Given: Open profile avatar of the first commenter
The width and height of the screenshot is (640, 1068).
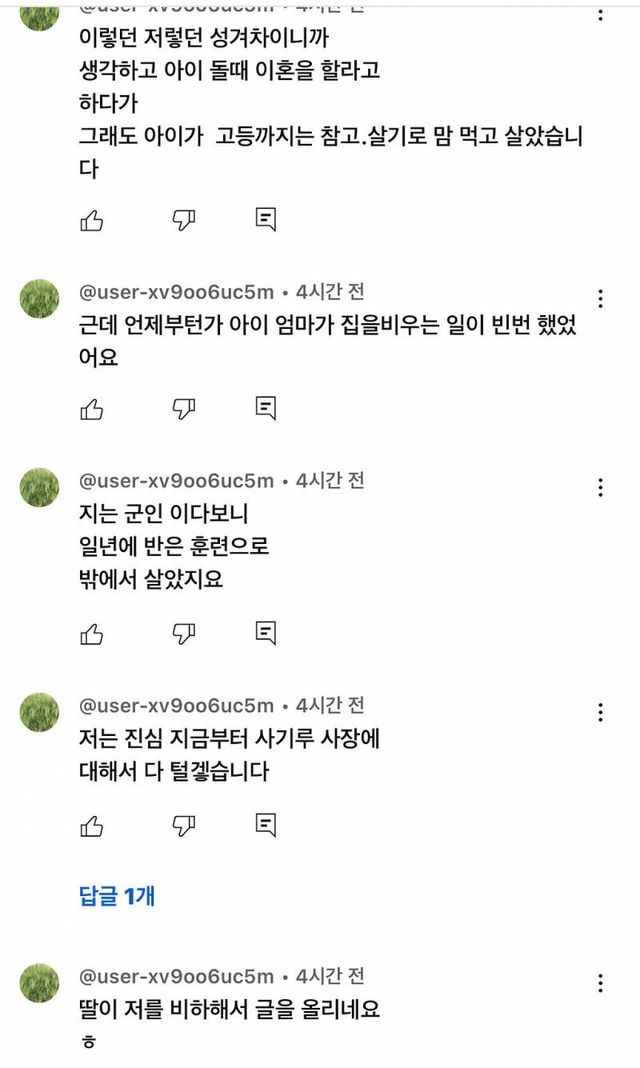Looking at the screenshot, I should (38, 10).
